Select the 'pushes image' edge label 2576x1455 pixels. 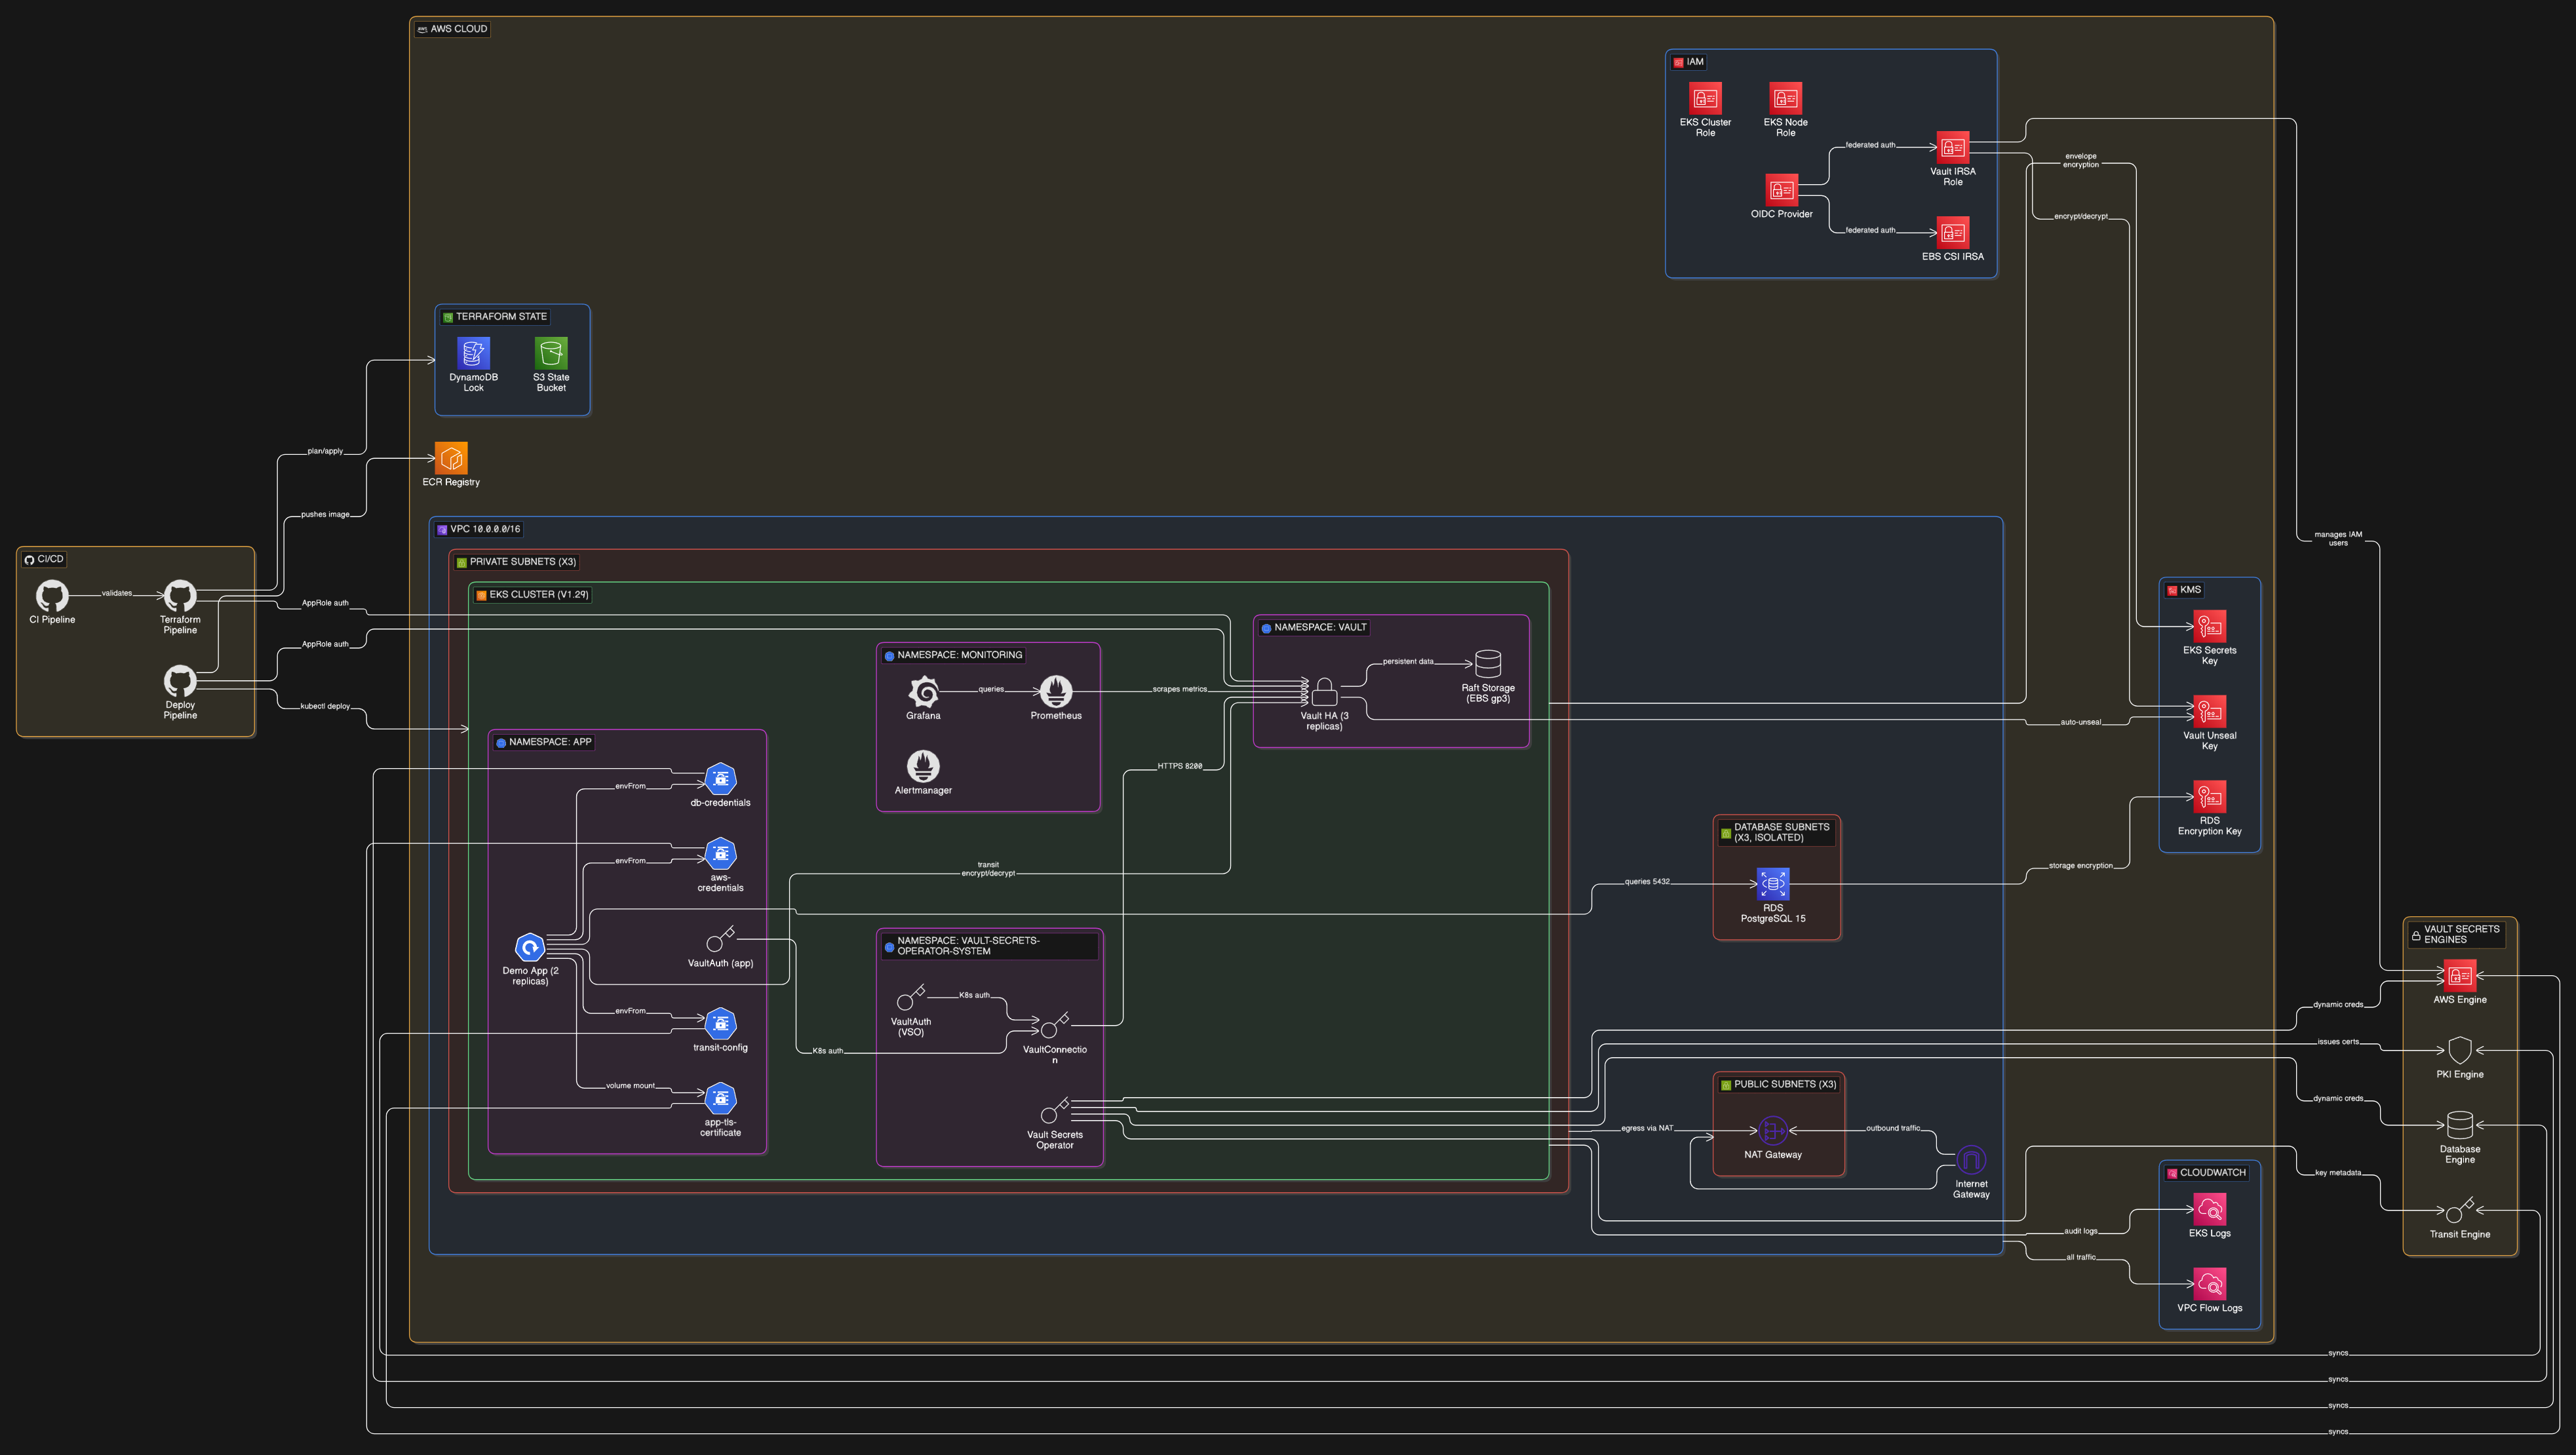pyautogui.click(x=325, y=514)
